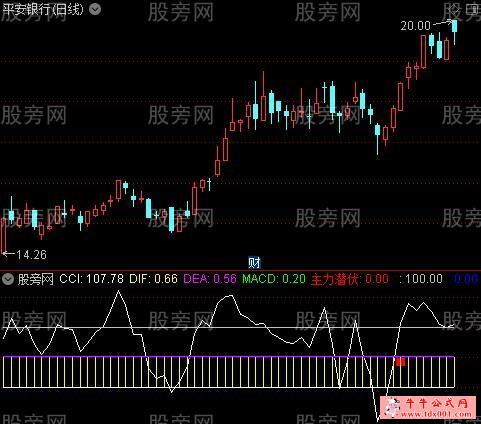The height and width of the screenshot is (424, 481).
Task: Select the first red candlestick near 14.26
Action: 4,236
